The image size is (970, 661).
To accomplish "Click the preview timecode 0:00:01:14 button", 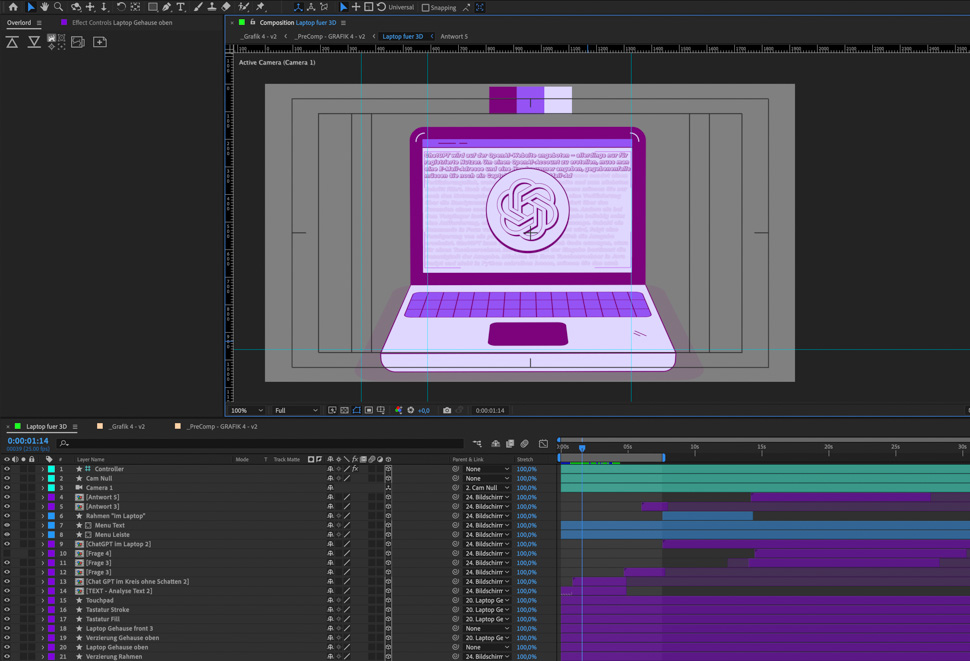I will pyautogui.click(x=490, y=410).
